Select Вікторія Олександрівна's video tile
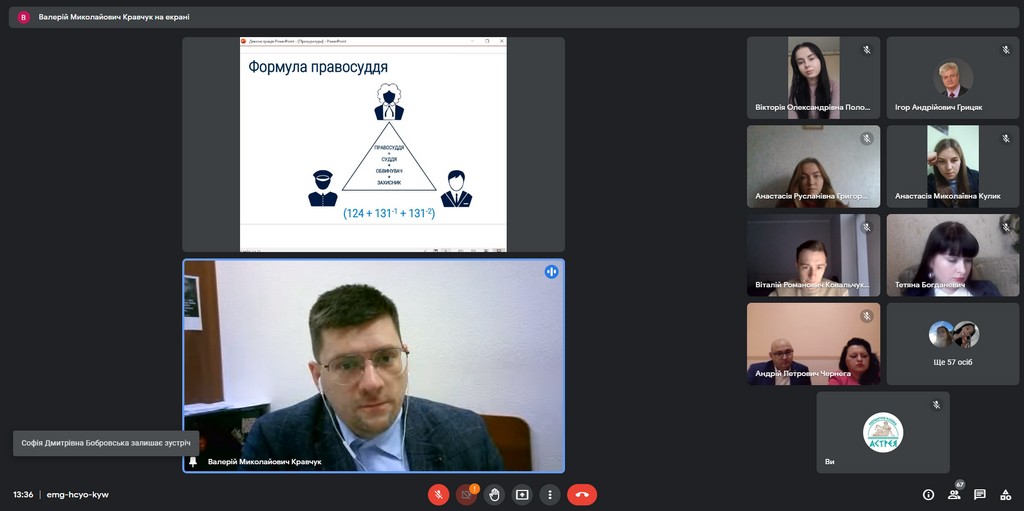The image size is (1024, 511). [x=813, y=78]
